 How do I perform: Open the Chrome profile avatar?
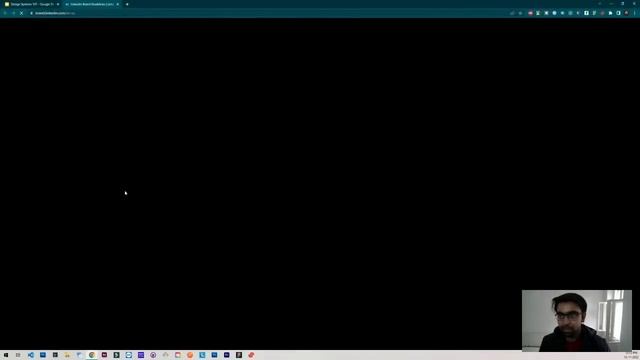click(x=627, y=13)
